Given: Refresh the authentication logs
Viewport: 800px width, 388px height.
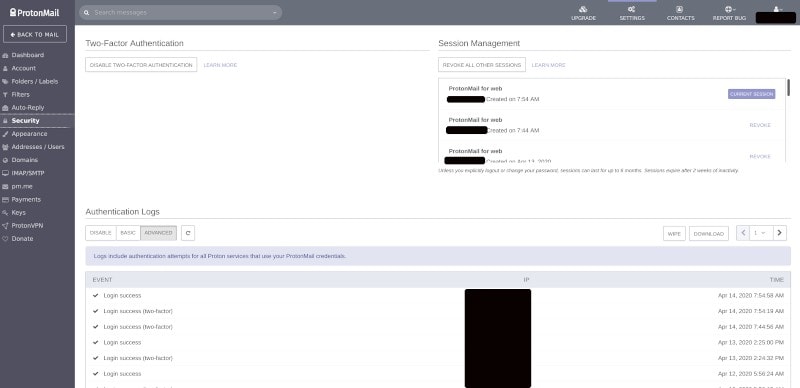Looking at the screenshot, I should click(x=188, y=233).
